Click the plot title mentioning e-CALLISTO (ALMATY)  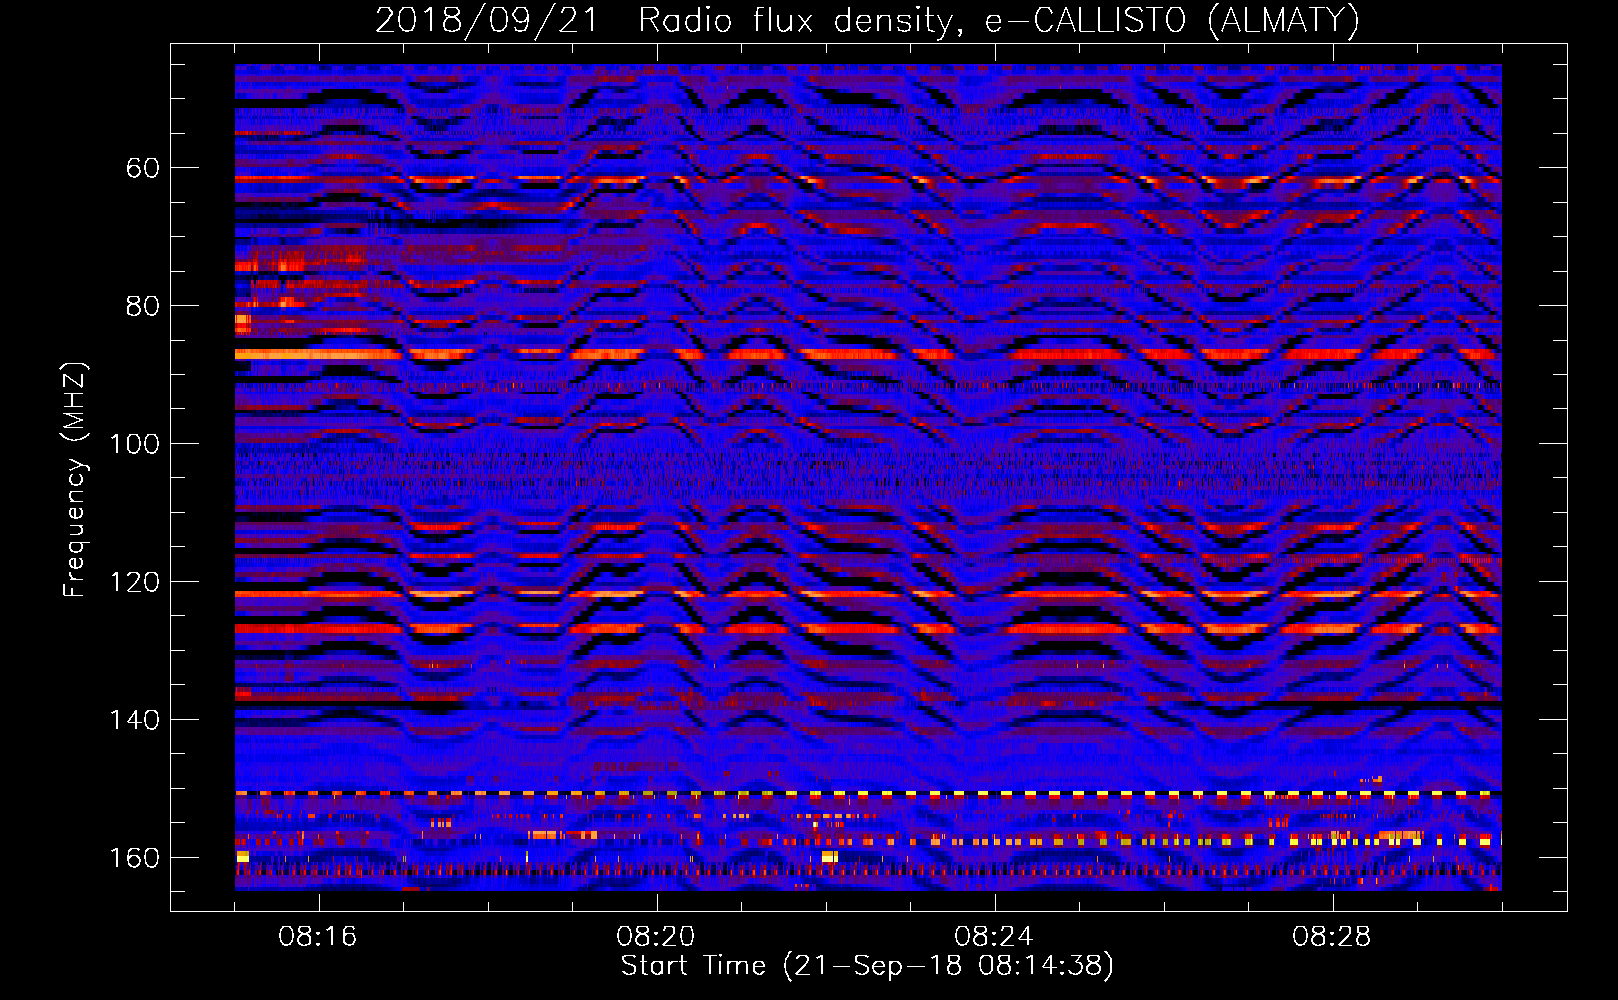(867, 21)
